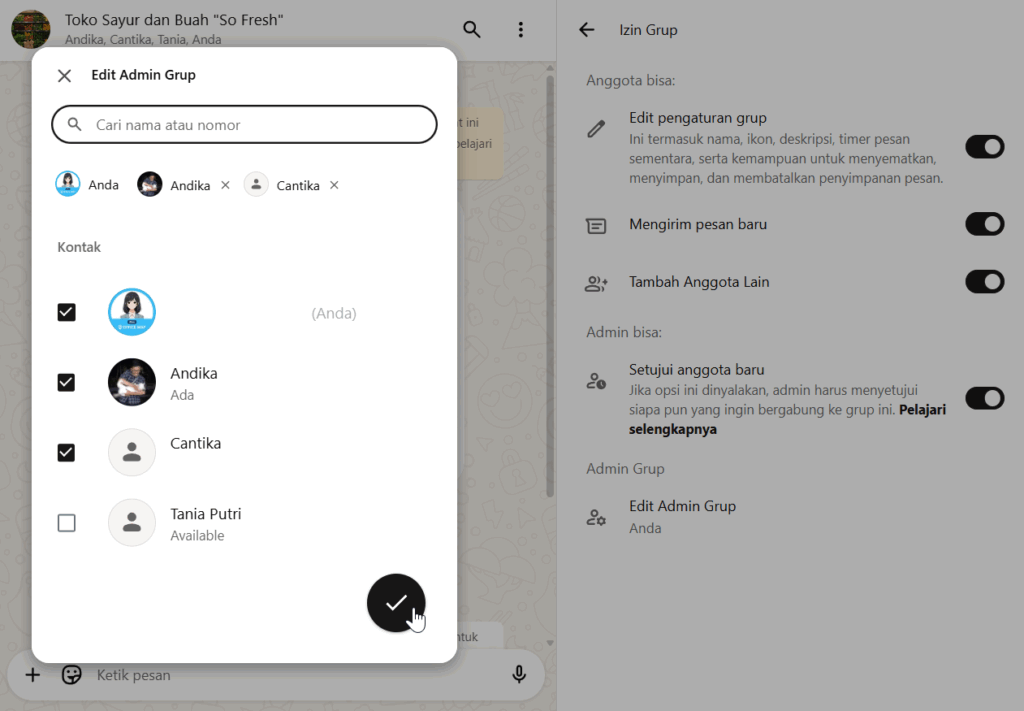Turn off 'Mengirim pesan baru' toggle

[984, 224]
